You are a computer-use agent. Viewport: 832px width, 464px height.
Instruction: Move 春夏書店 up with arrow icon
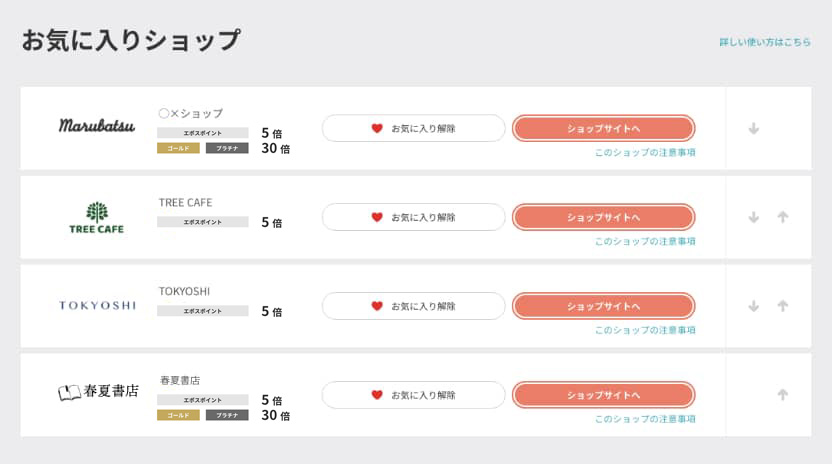[x=783, y=394]
